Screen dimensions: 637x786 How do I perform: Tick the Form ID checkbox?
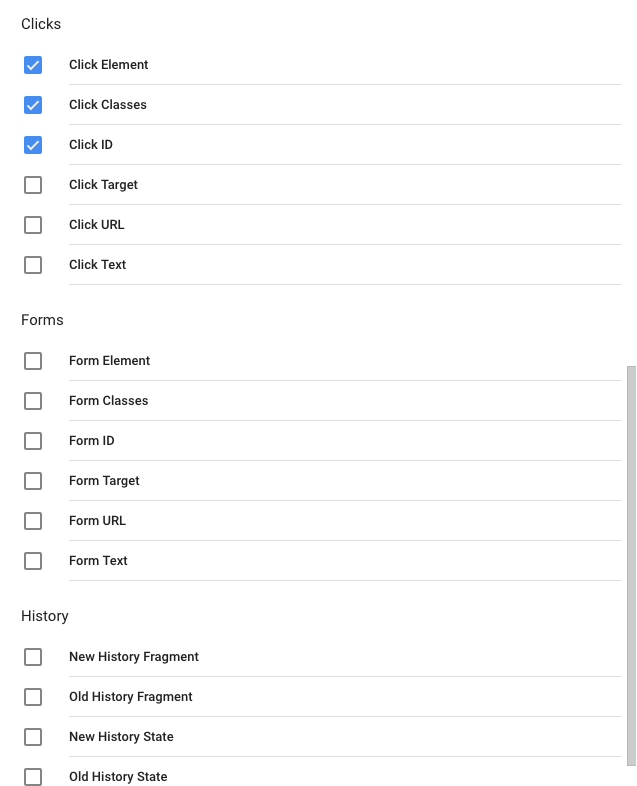pos(33,441)
